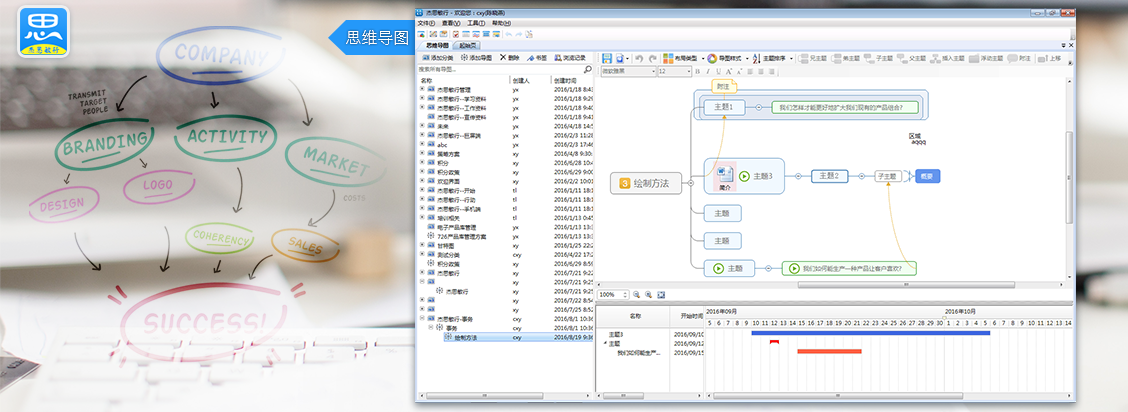The height and width of the screenshot is (412, 1128).
Task: Click the redo arrow in the mind map toolbar
Action: [x=652, y=58]
